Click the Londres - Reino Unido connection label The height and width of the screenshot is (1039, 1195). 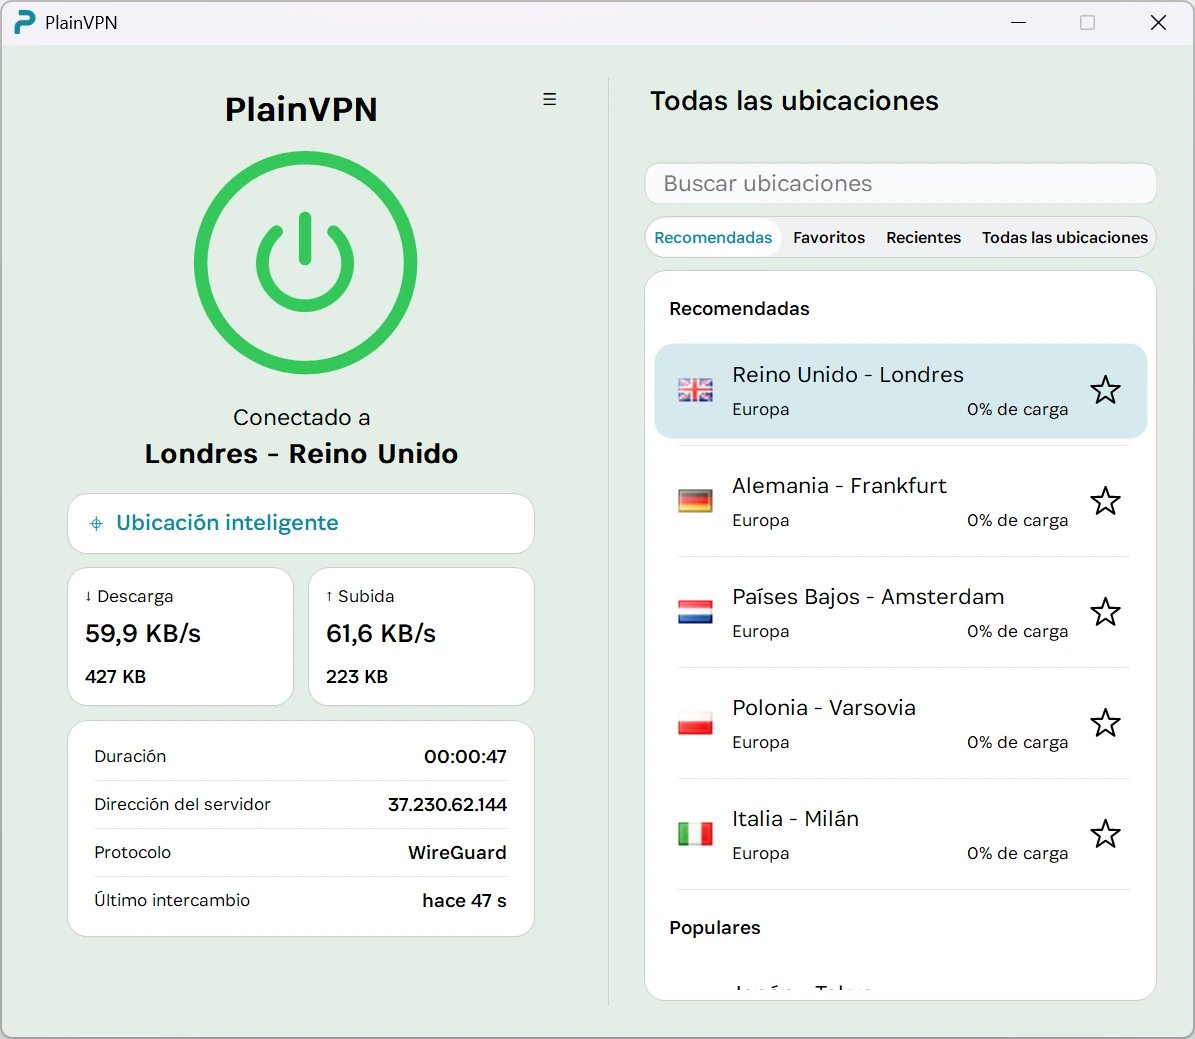coord(301,454)
